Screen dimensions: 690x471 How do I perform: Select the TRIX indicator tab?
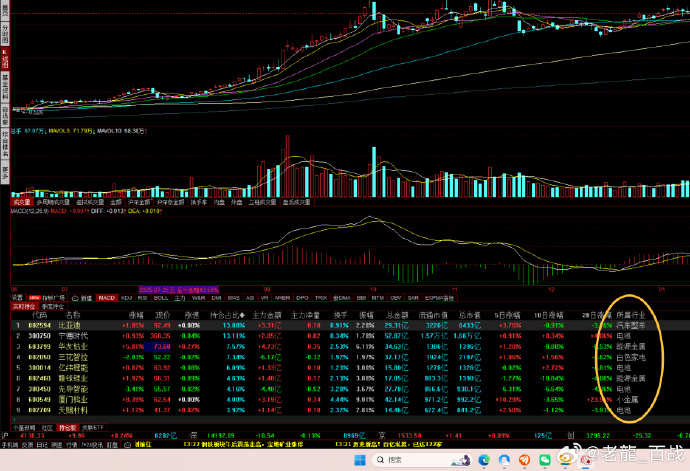(321, 298)
